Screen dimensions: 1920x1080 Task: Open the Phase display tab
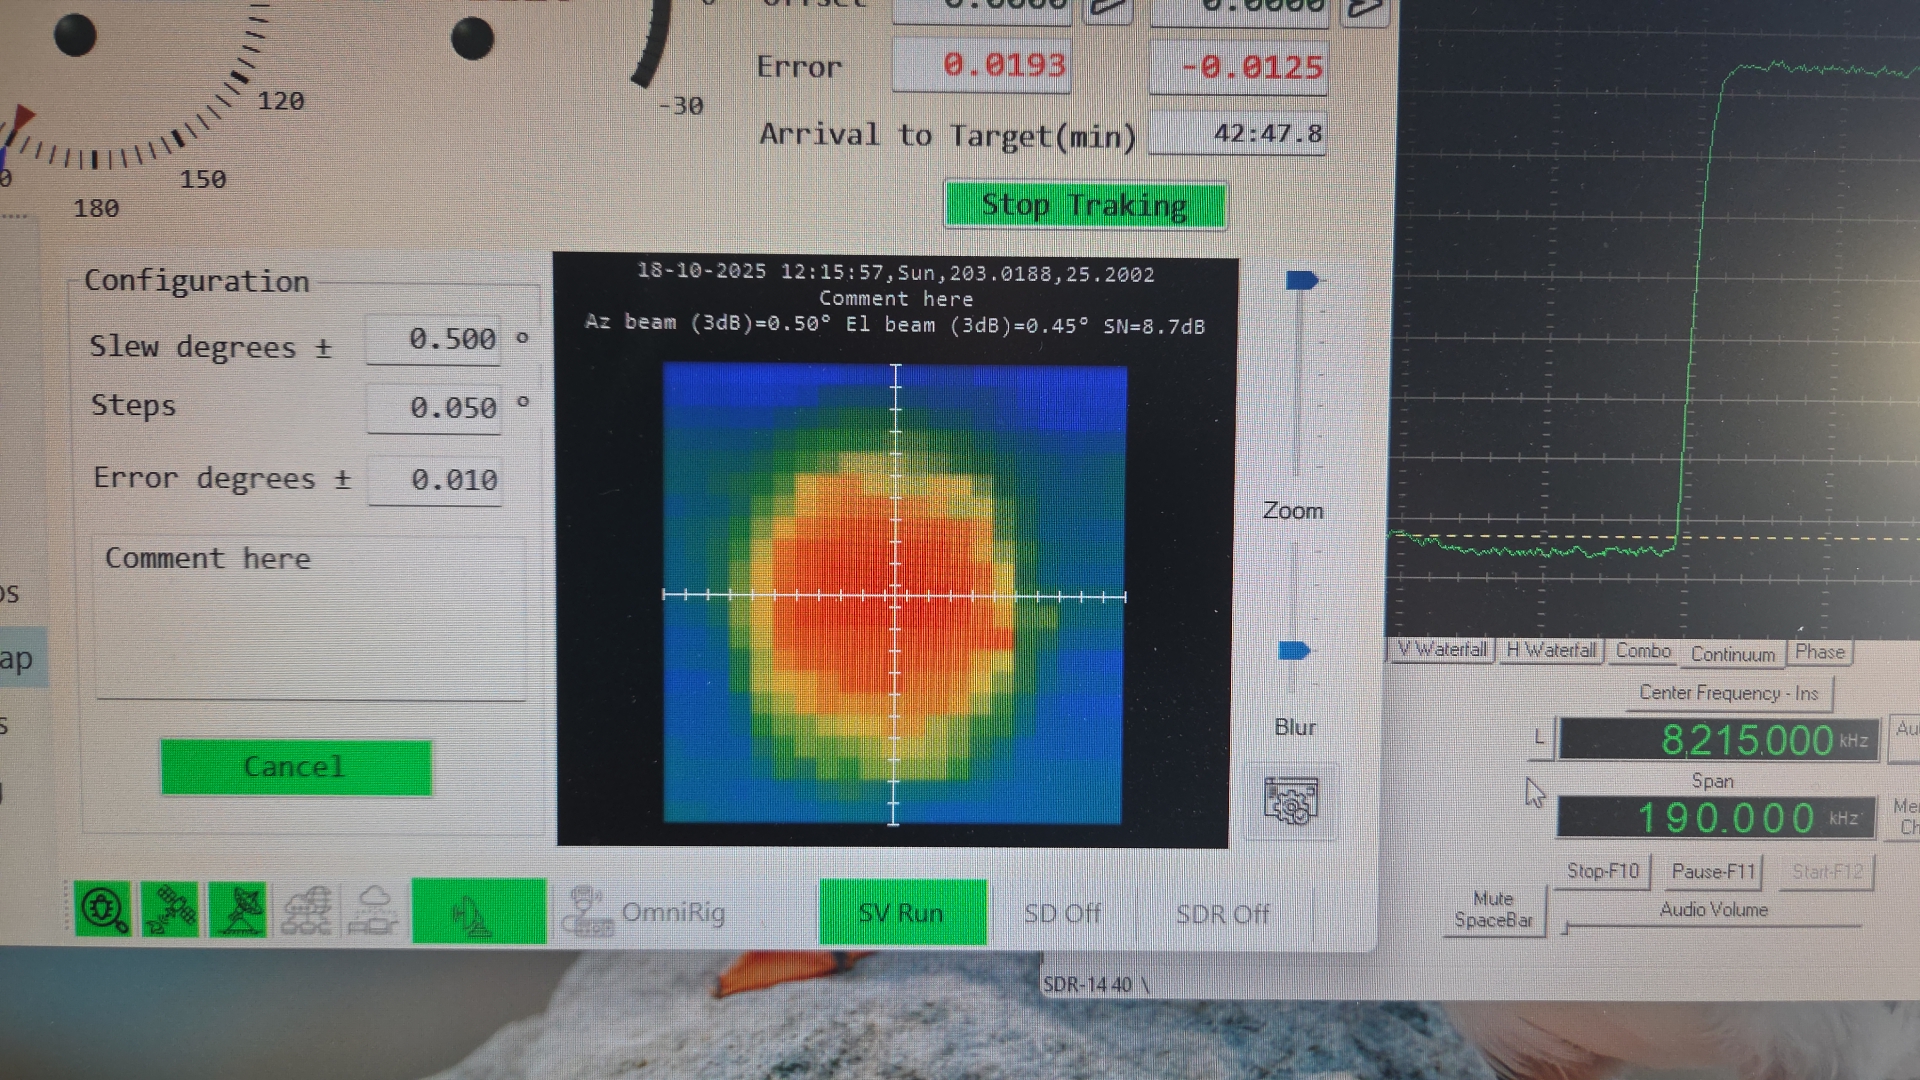point(1820,651)
